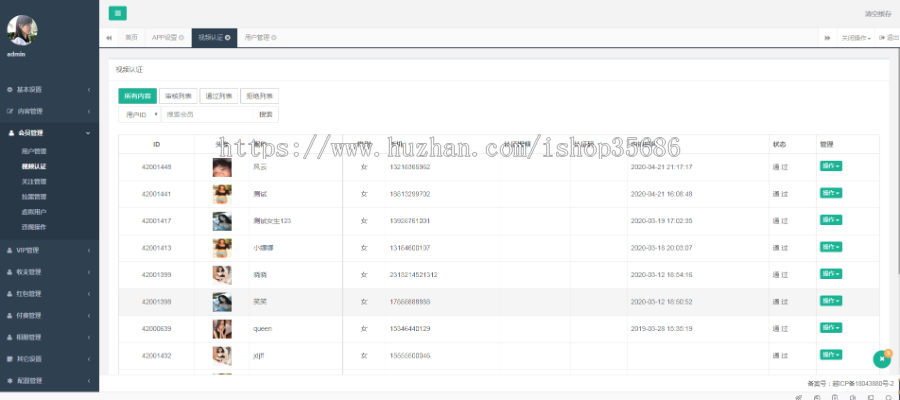
Task: Open 操作 dropdown for 笑笑
Action: pos(831,301)
